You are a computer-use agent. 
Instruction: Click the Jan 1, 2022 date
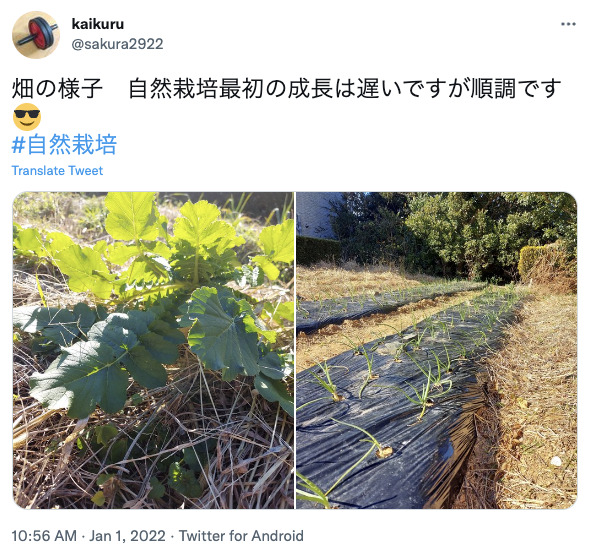tap(127, 536)
